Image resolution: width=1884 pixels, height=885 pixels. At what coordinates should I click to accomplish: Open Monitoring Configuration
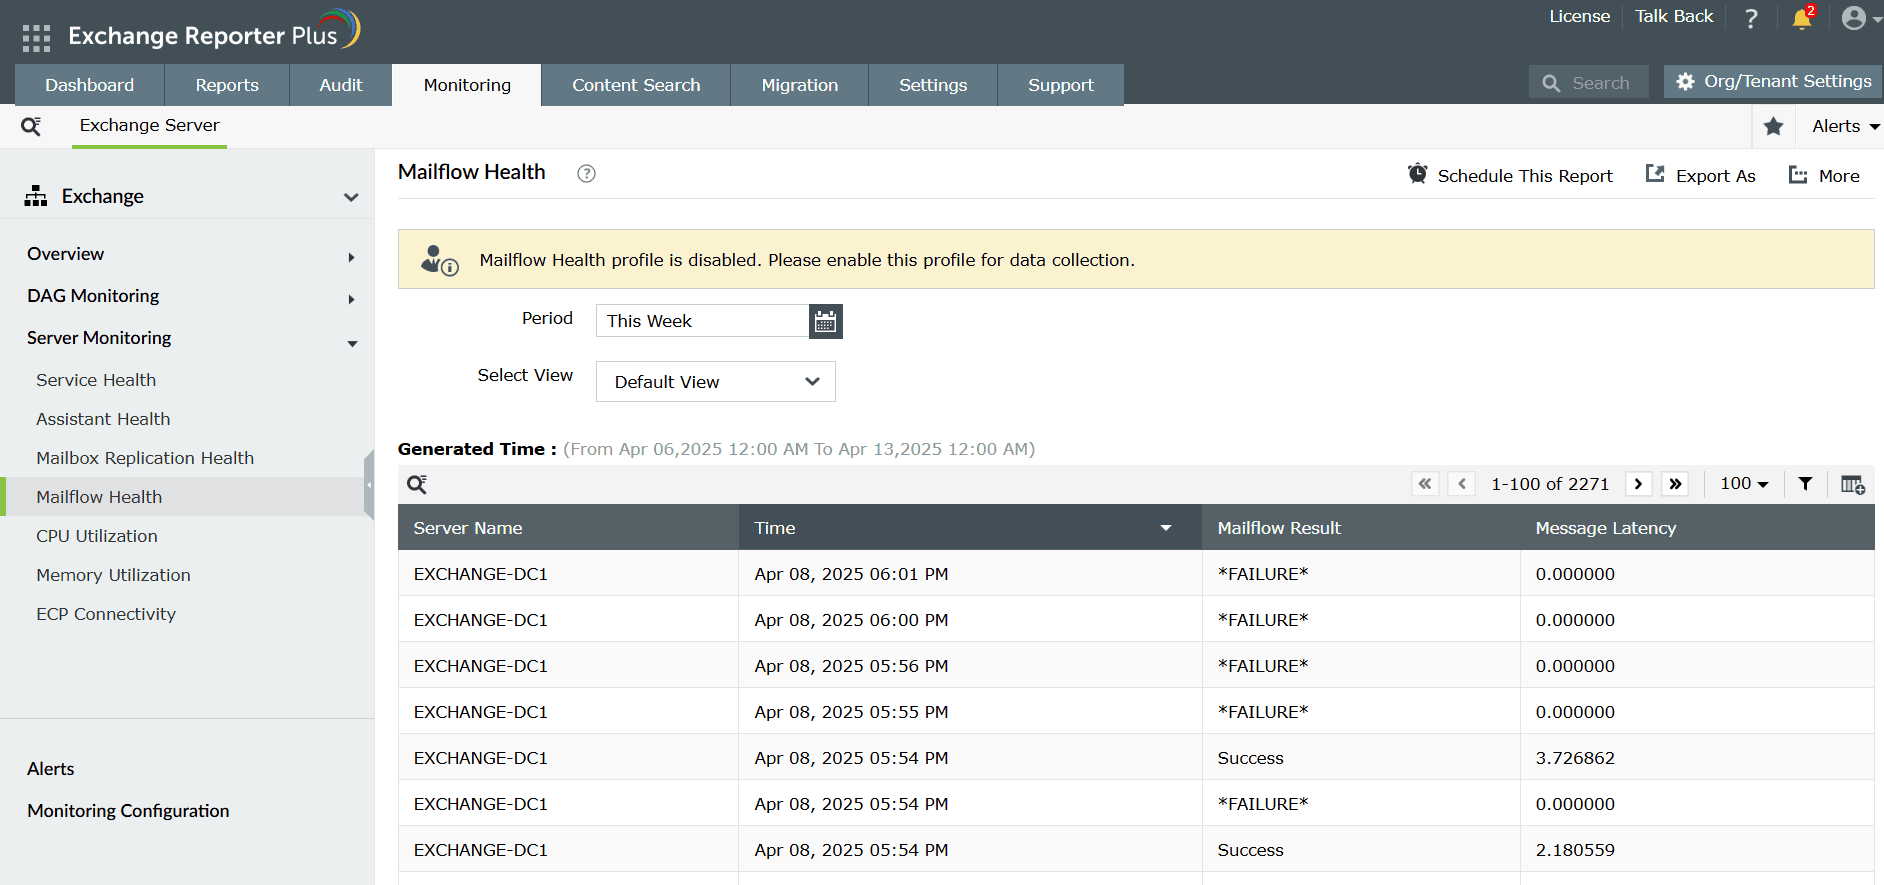(x=128, y=811)
